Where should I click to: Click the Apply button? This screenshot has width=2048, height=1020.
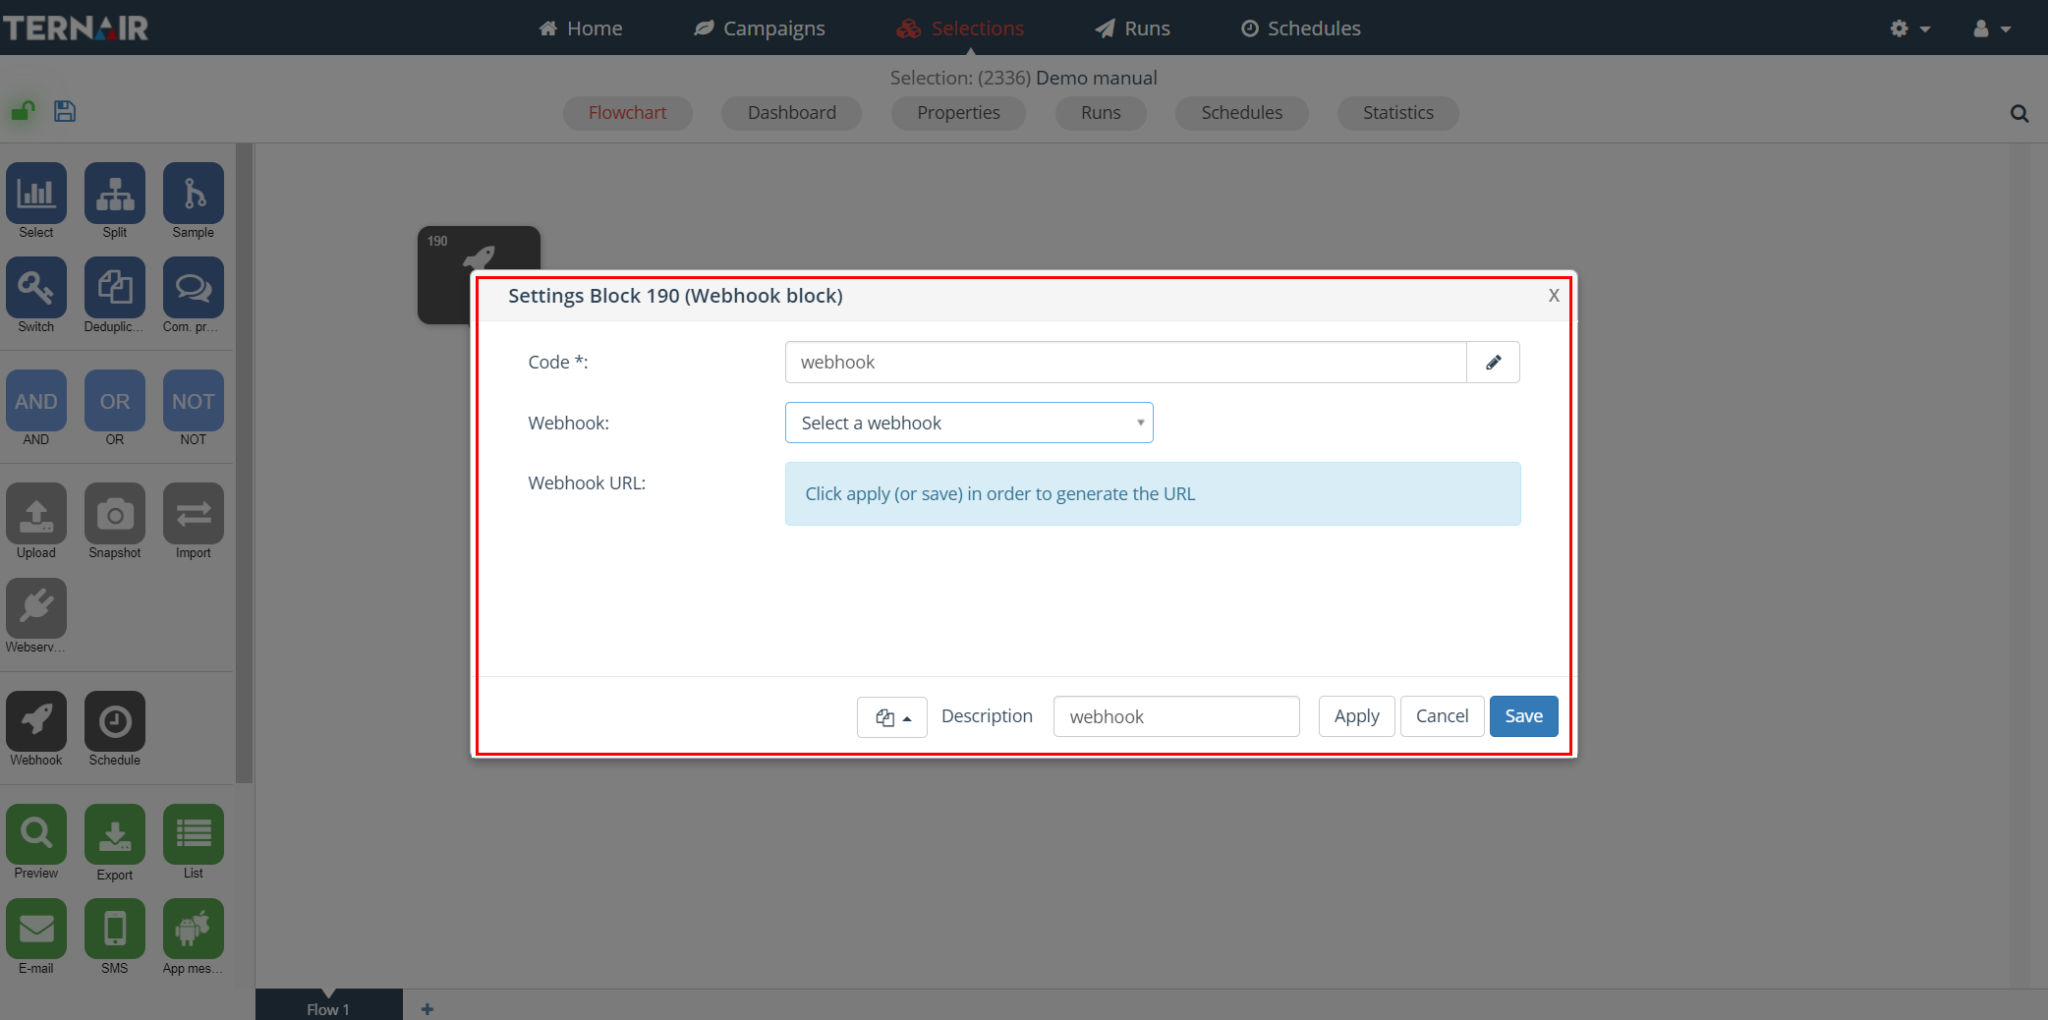point(1356,716)
